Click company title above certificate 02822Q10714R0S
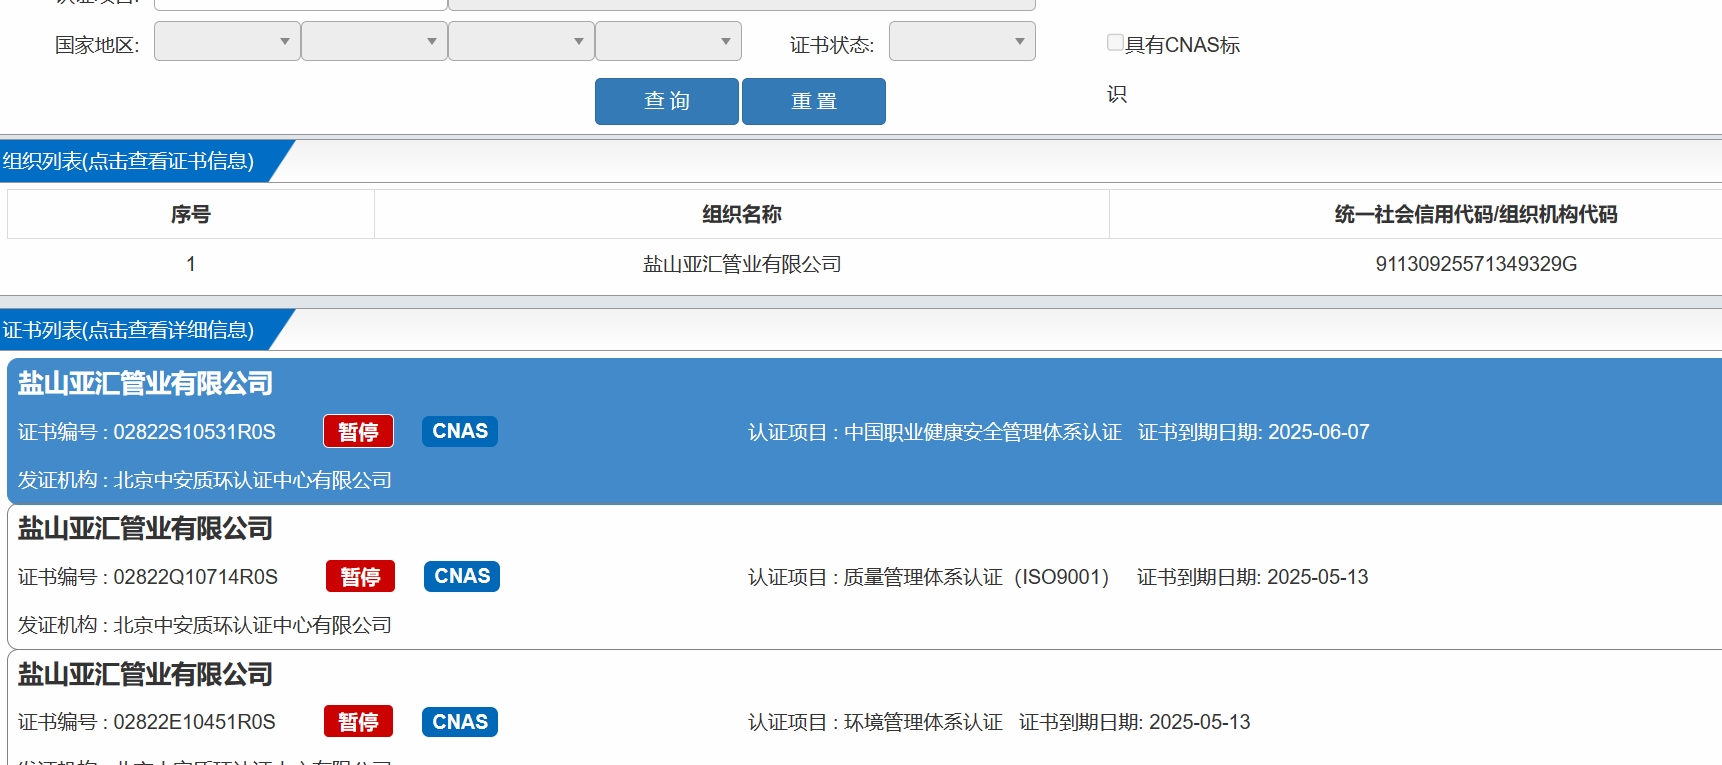The height and width of the screenshot is (765, 1722). (145, 528)
